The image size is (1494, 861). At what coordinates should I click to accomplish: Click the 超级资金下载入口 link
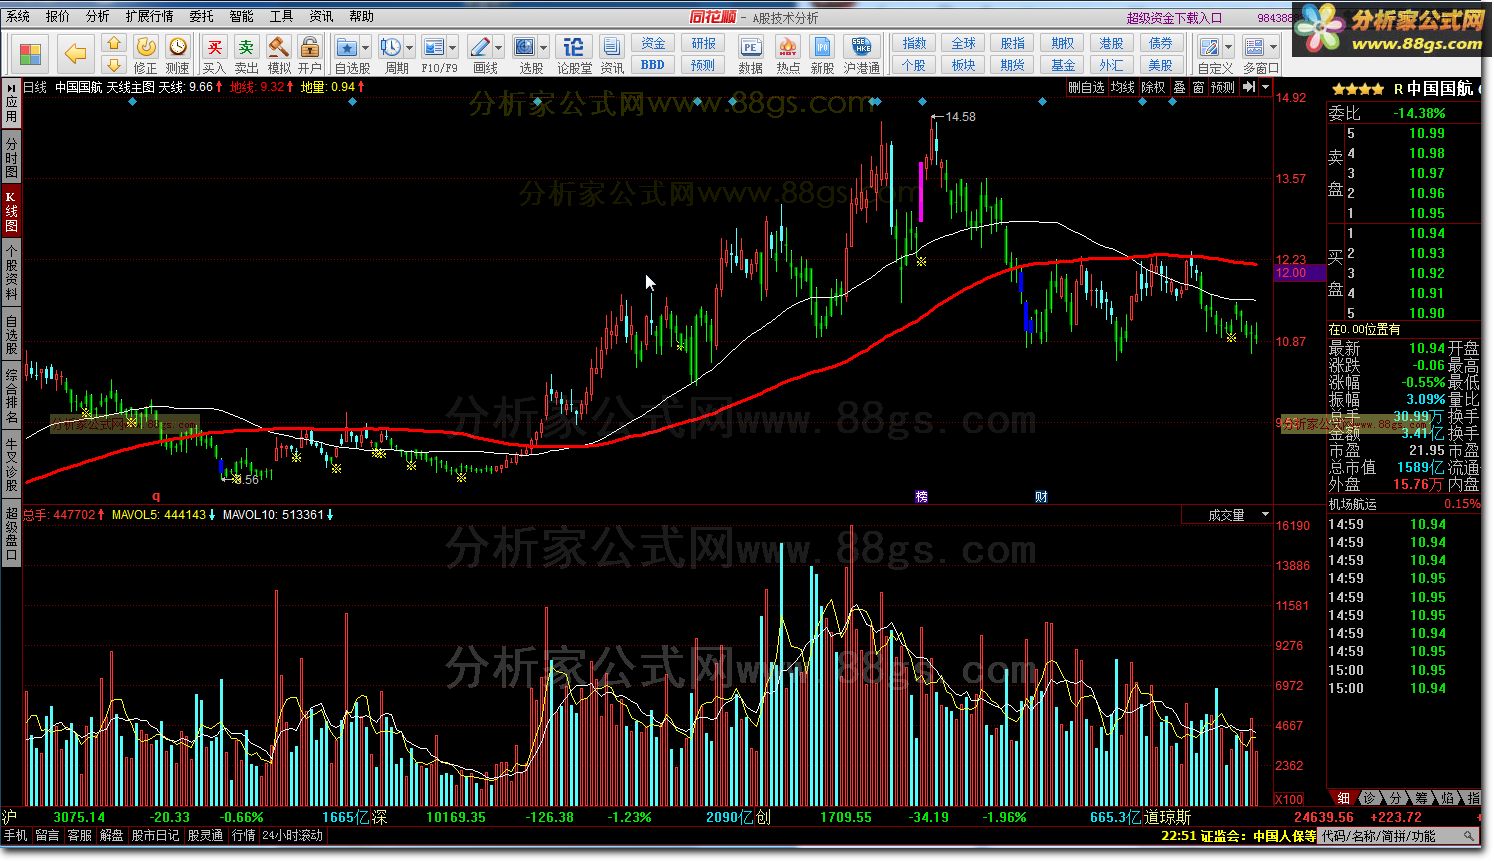pos(1174,17)
